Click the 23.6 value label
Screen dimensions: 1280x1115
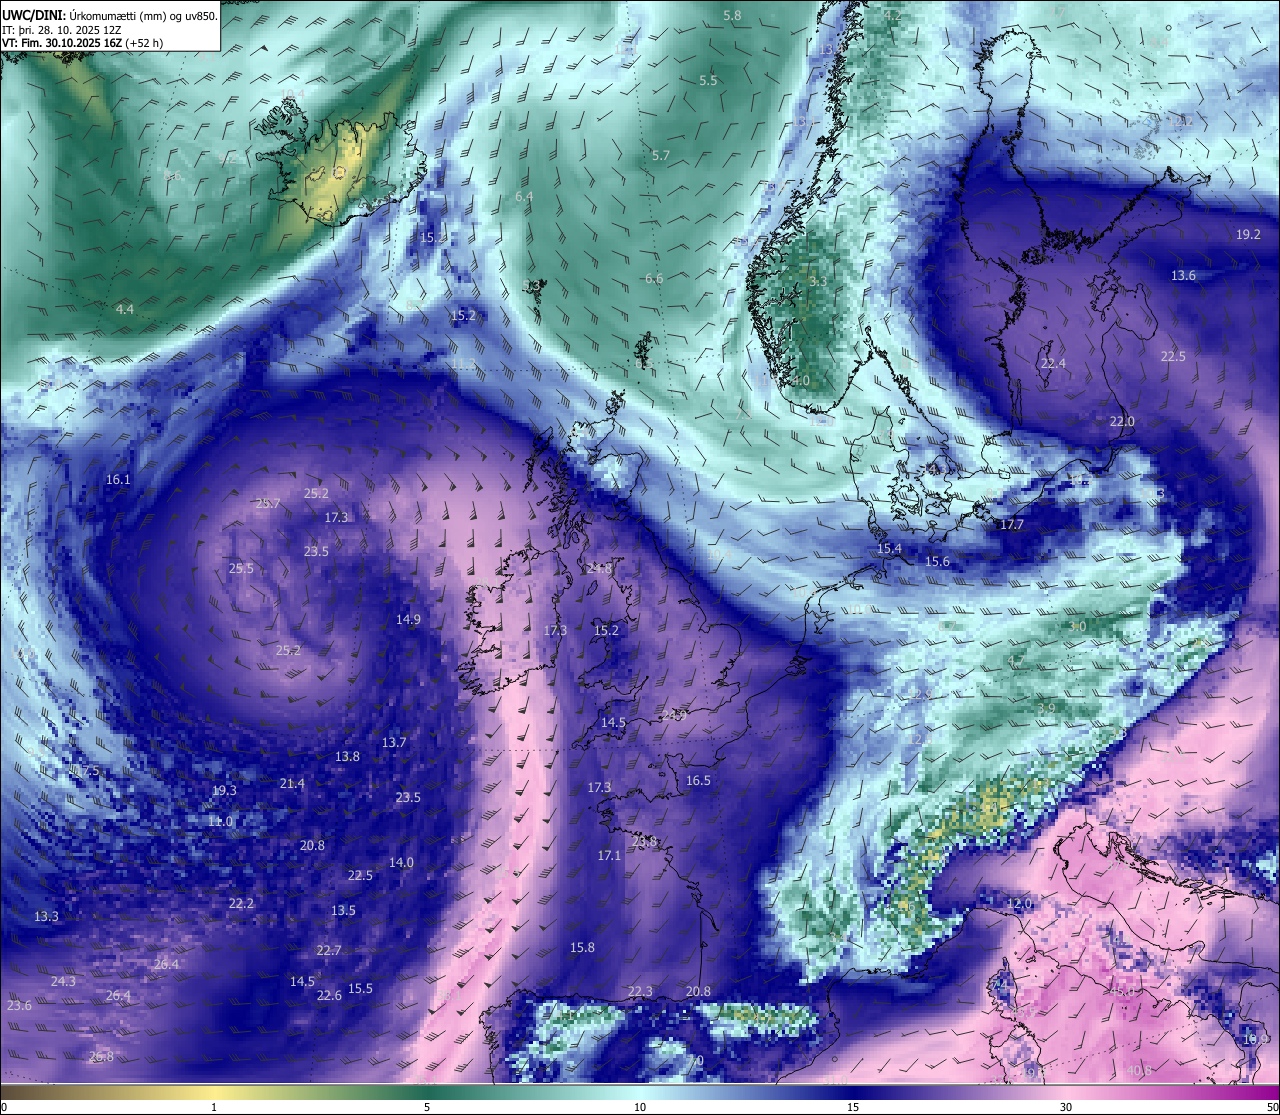click(19, 1006)
